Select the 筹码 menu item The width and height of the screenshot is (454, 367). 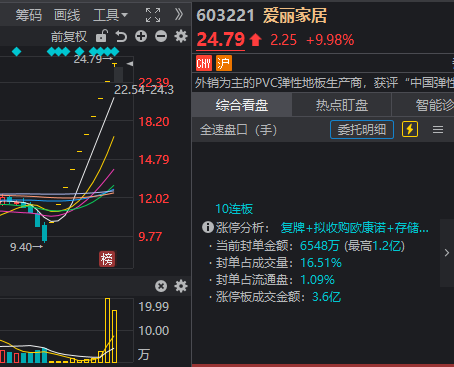coord(29,15)
